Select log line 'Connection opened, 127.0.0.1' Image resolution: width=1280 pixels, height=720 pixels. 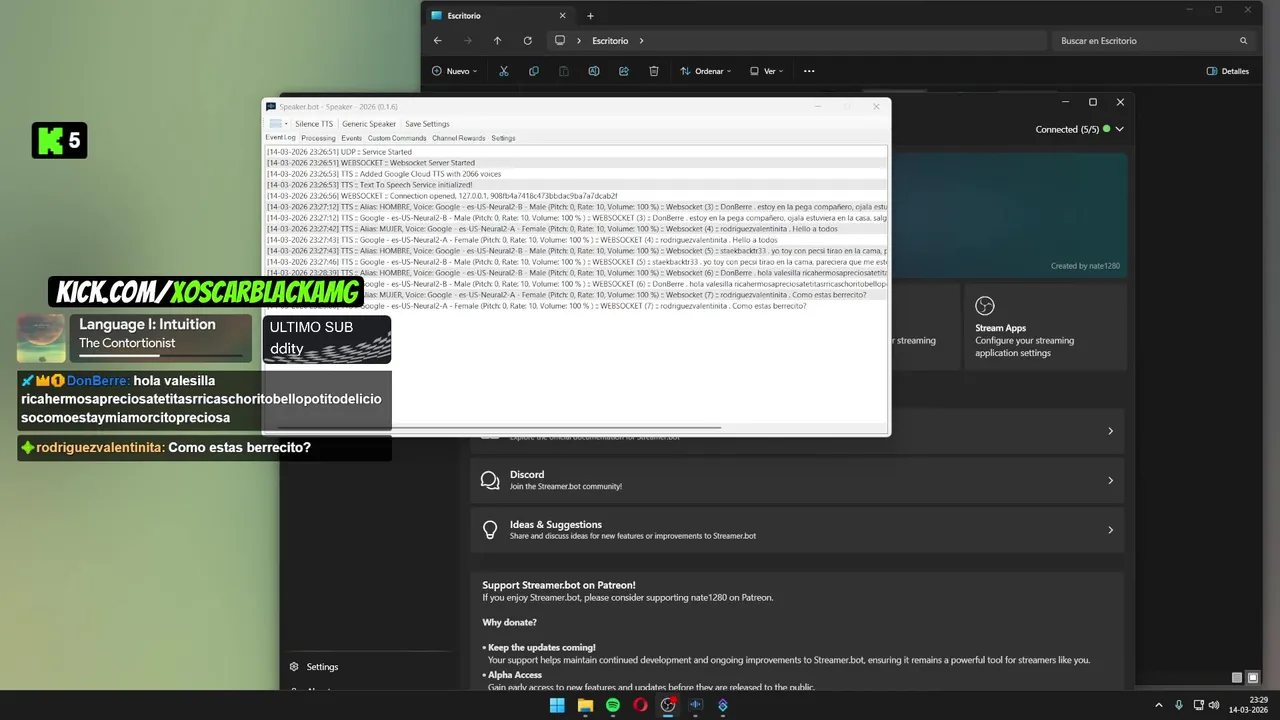click(576, 196)
